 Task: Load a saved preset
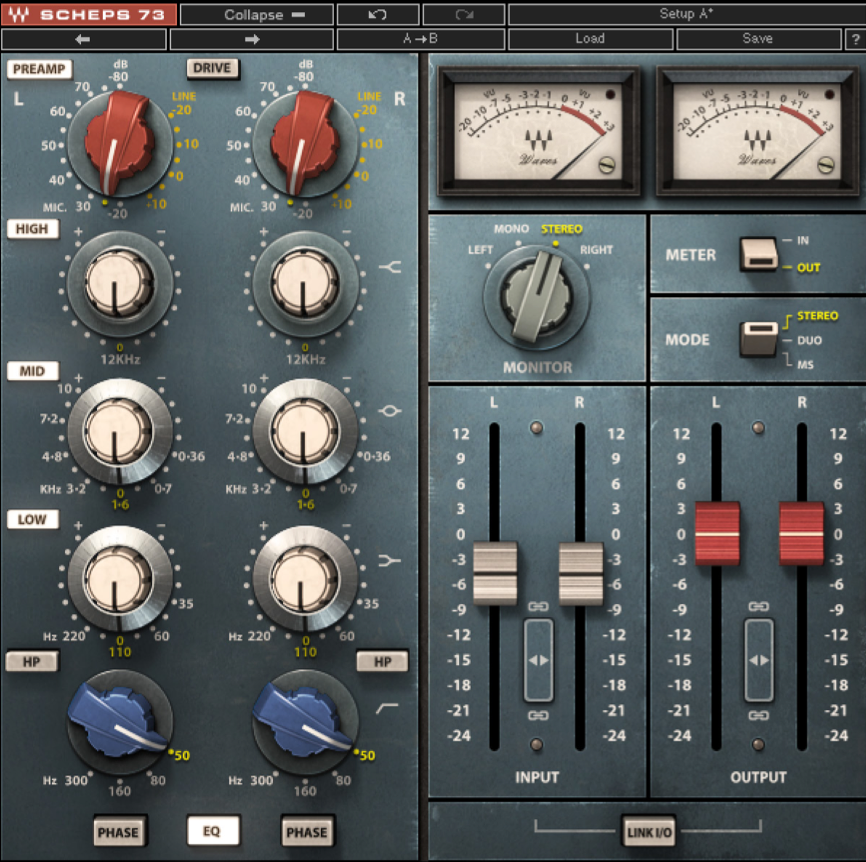coord(590,39)
